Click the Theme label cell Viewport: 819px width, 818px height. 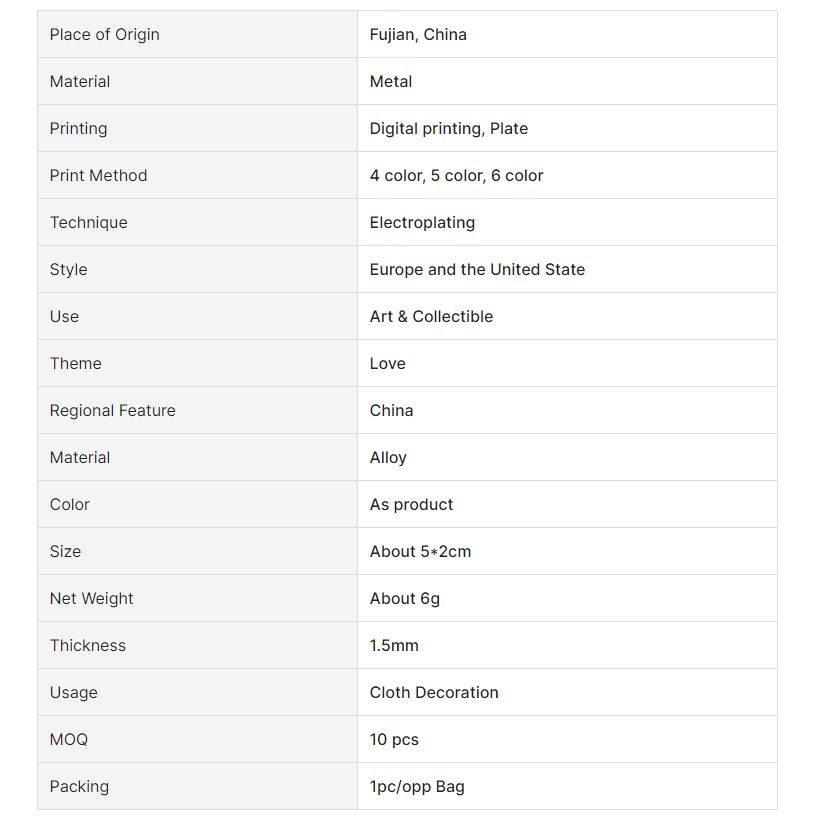tap(76, 363)
